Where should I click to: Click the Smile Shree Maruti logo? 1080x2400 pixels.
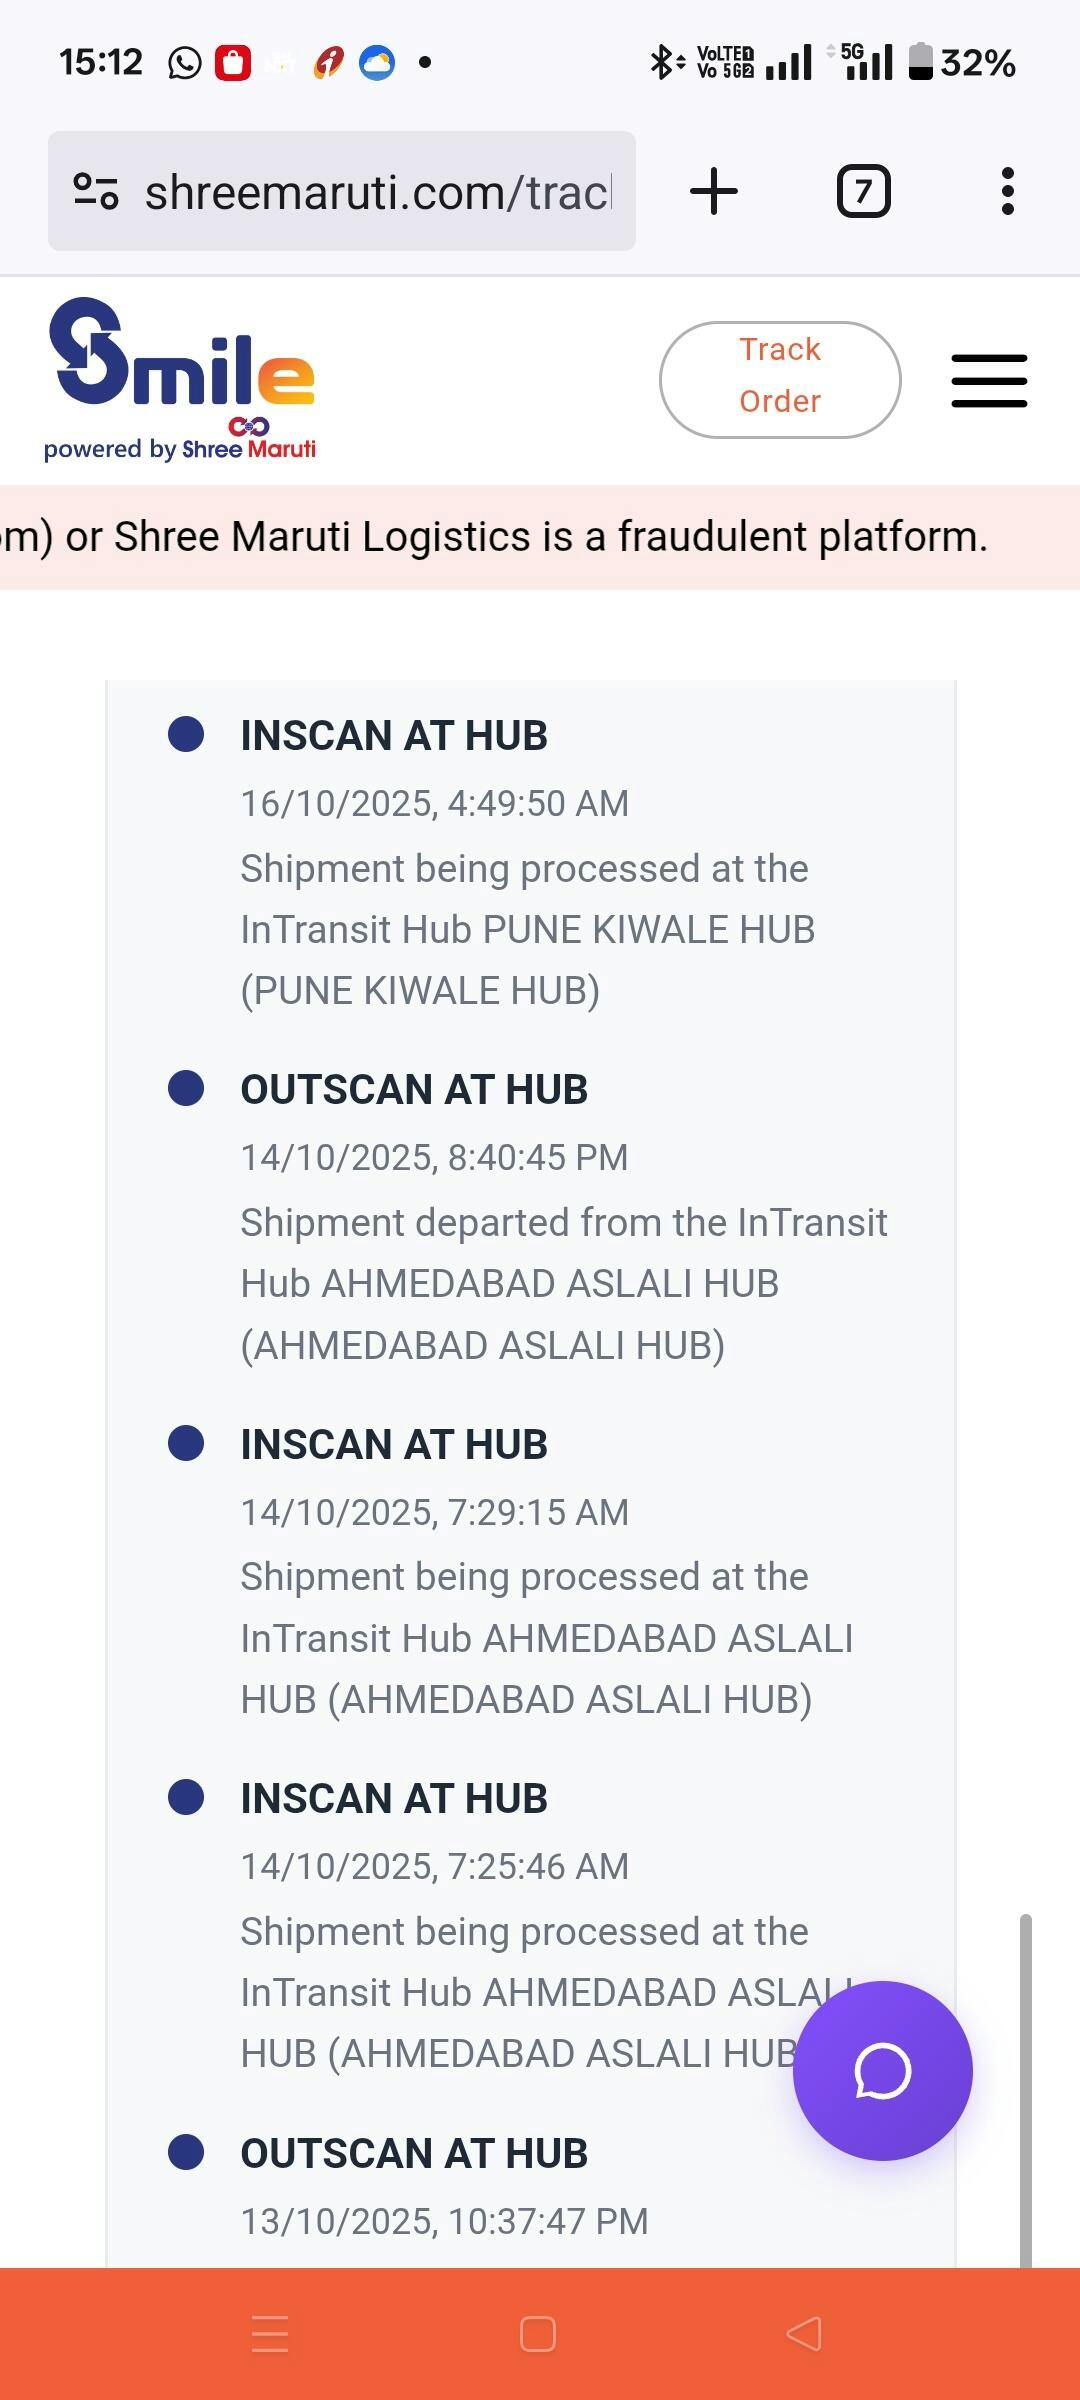coord(181,379)
